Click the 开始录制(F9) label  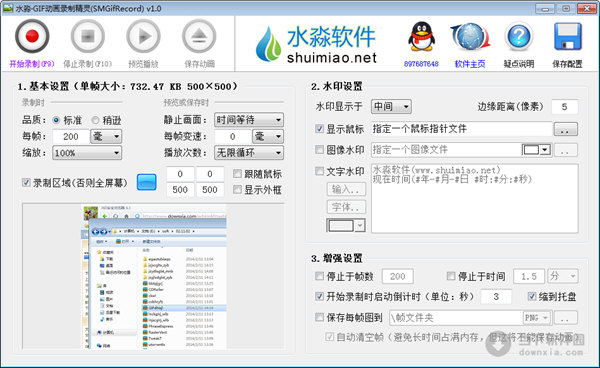tap(32, 64)
